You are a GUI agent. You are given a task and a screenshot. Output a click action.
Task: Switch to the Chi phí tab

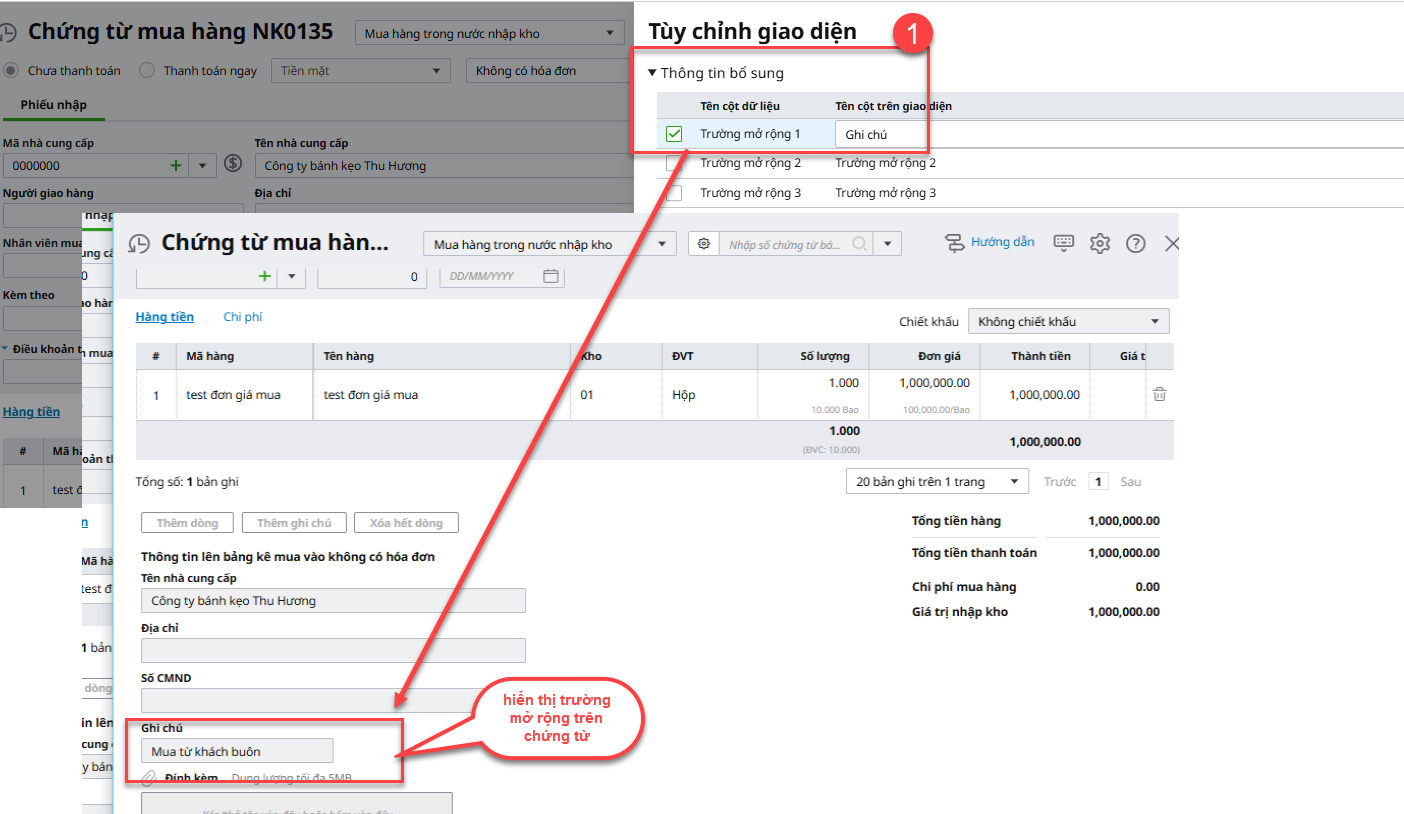point(242,317)
